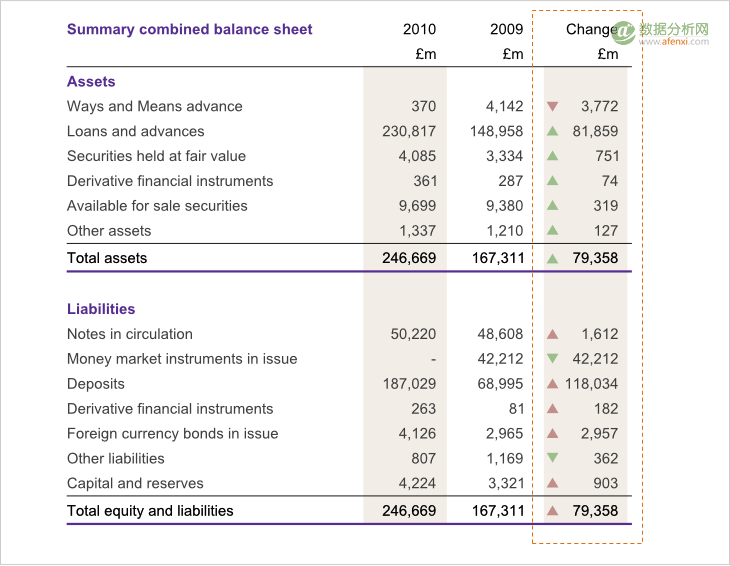The height and width of the screenshot is (566, 730).
Task: Click the 148,958 loans value for 2009
Action: 496,132
